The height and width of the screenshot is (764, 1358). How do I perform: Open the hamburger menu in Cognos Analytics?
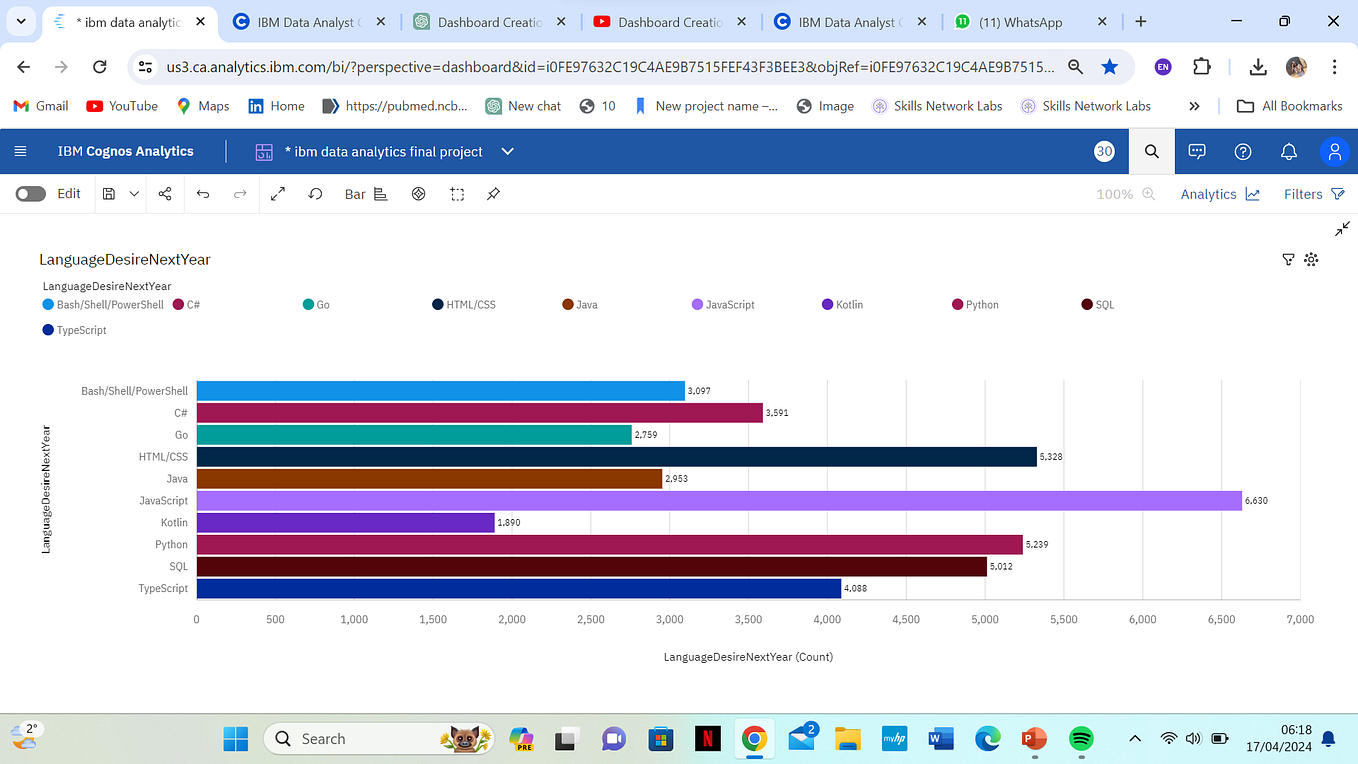pyautogui.click(x=20, y=151)
